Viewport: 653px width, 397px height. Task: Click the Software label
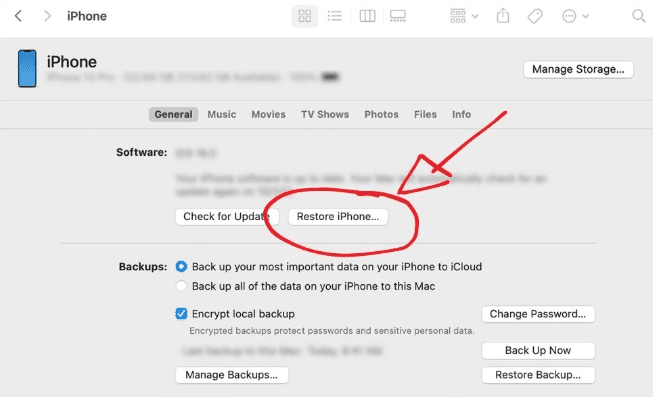pos(142,152)
